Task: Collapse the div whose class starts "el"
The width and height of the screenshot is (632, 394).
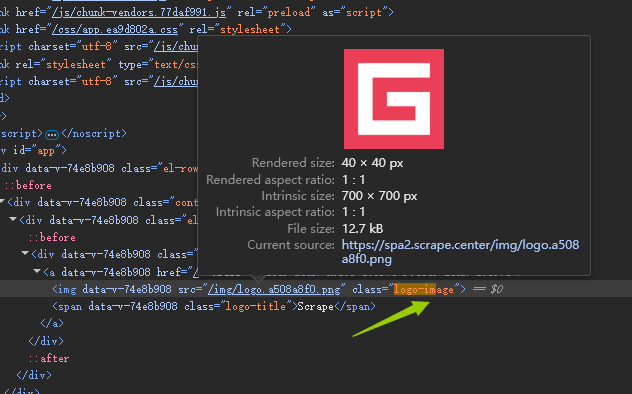Action: click(13, 219)
